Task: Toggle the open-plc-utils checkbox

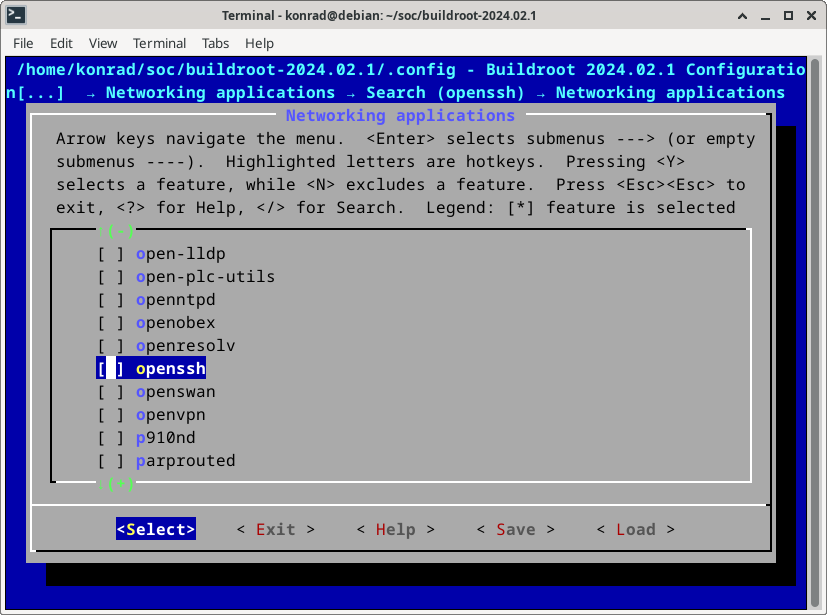Action: (x=111, y=277)
